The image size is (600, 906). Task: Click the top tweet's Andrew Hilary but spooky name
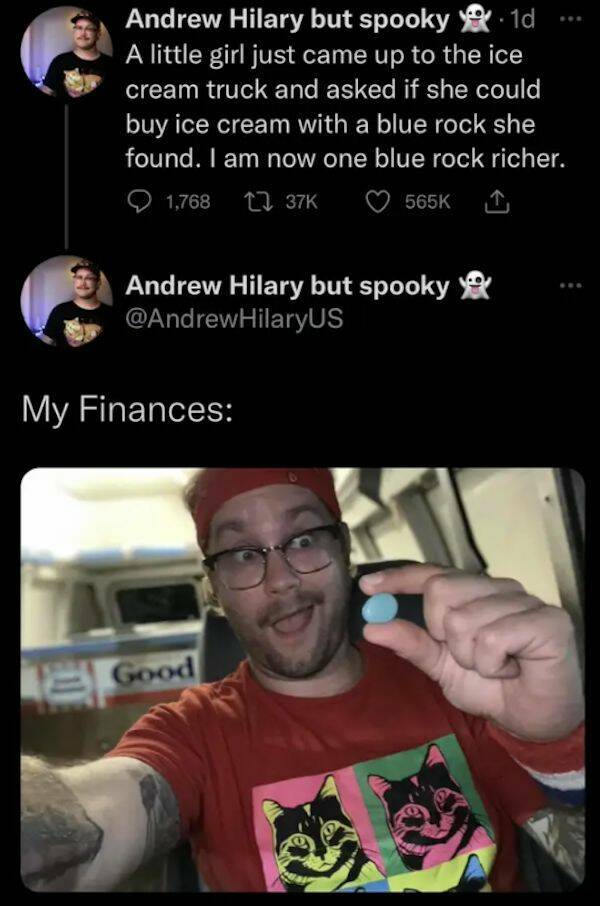(x=287, y=20)
